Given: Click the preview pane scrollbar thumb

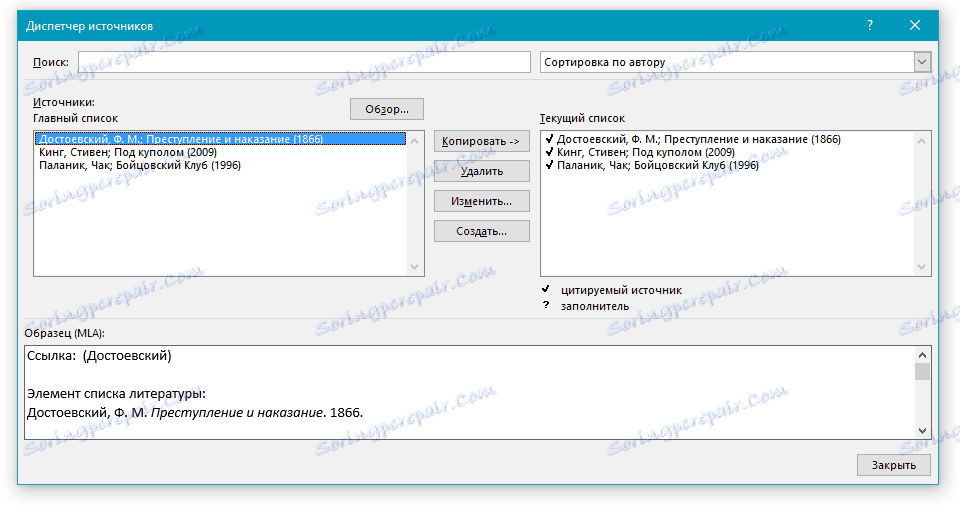Looking at the screenshot, I should pyautogui.click(x=923, y=371).
